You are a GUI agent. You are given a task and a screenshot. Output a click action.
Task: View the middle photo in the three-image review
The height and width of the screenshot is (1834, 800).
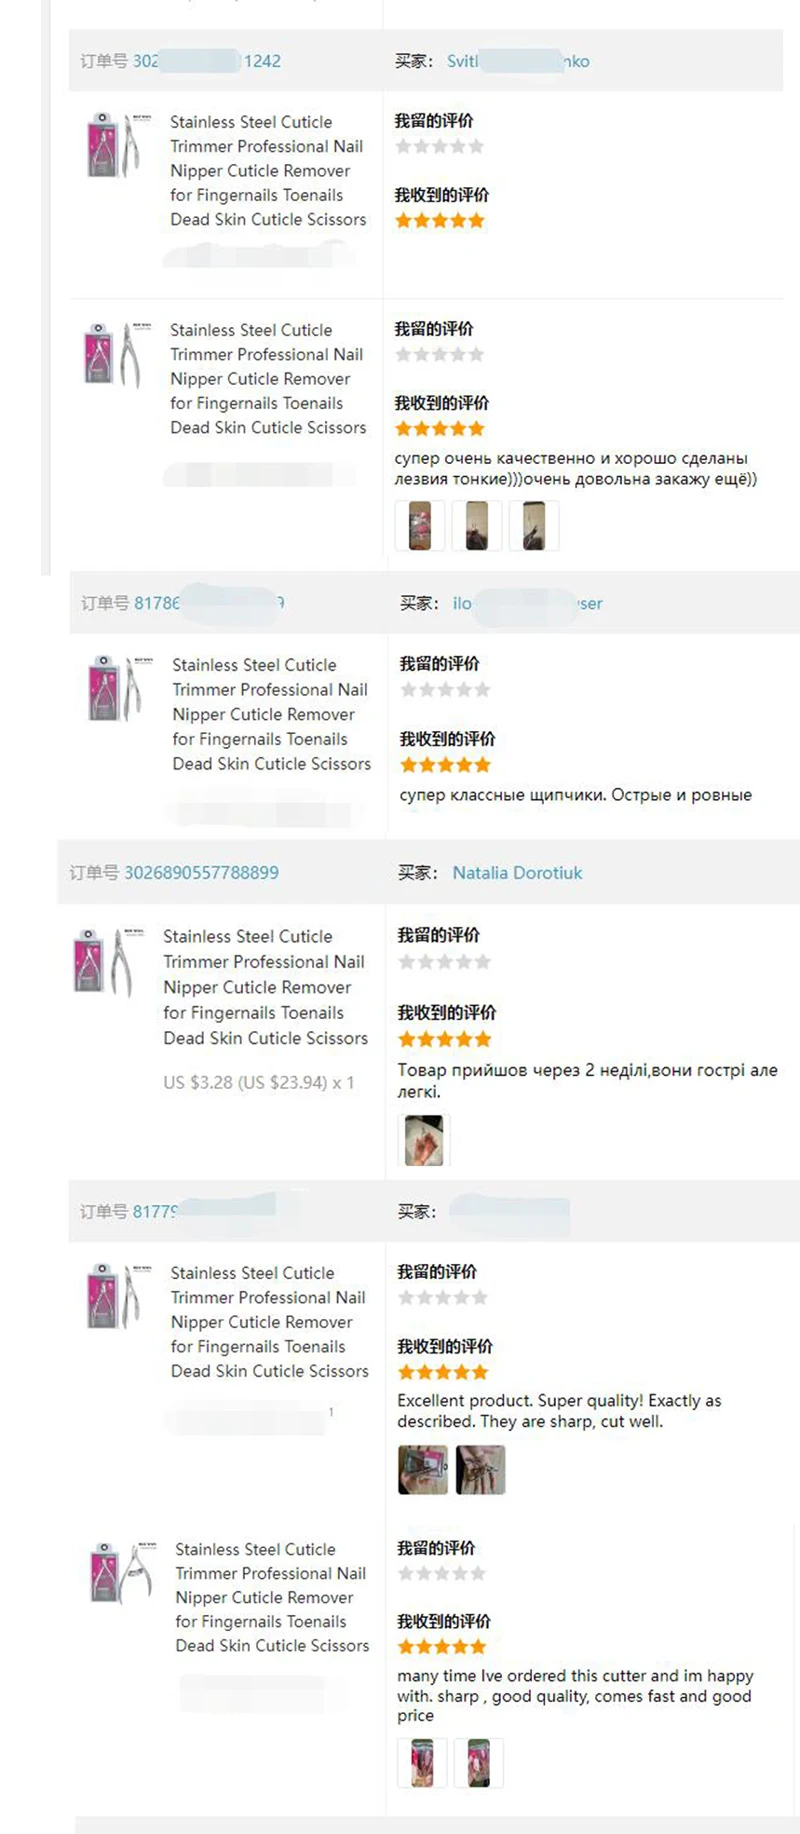click(x=477, y=526)
